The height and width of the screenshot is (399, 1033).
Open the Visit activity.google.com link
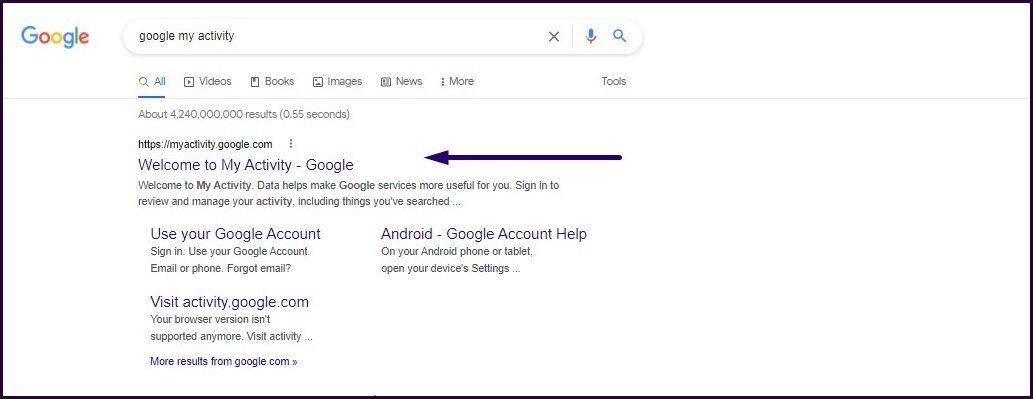[229, 302]
